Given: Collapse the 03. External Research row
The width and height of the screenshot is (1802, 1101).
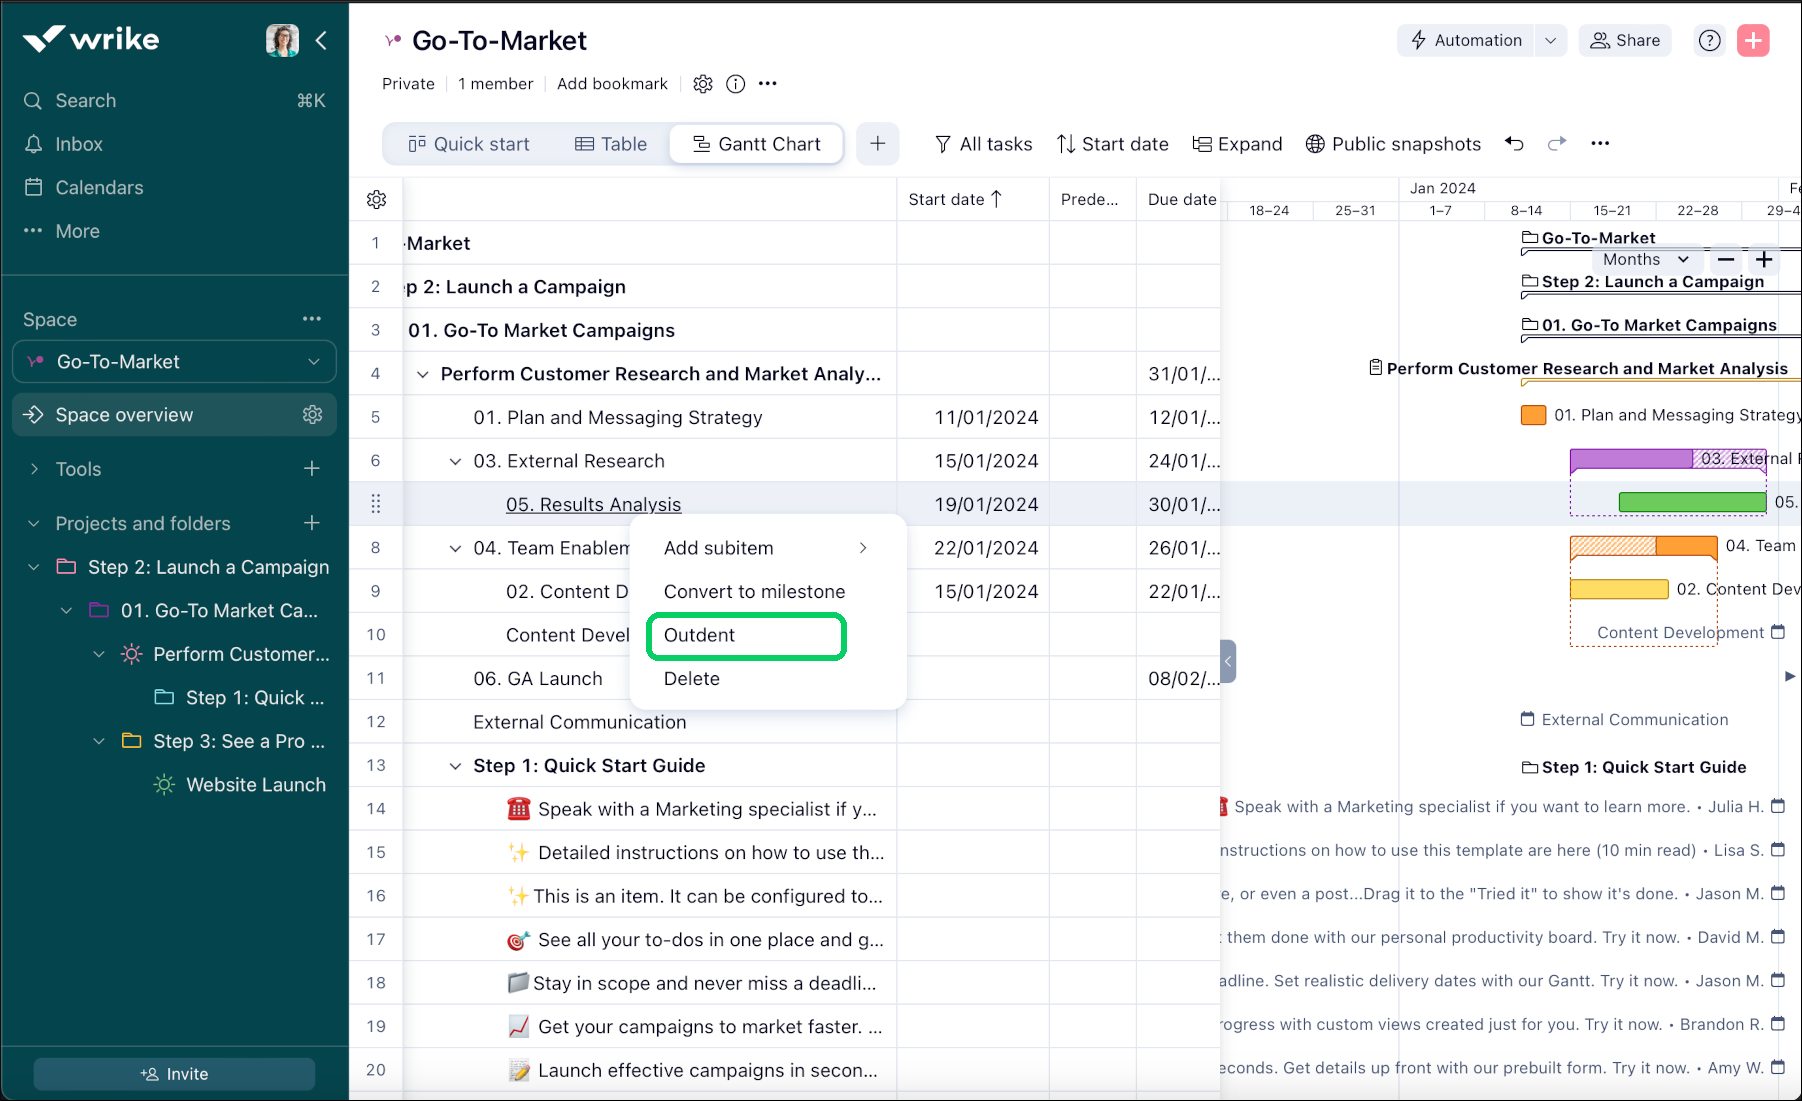Looking at the screenshot, I should (455, 460).
